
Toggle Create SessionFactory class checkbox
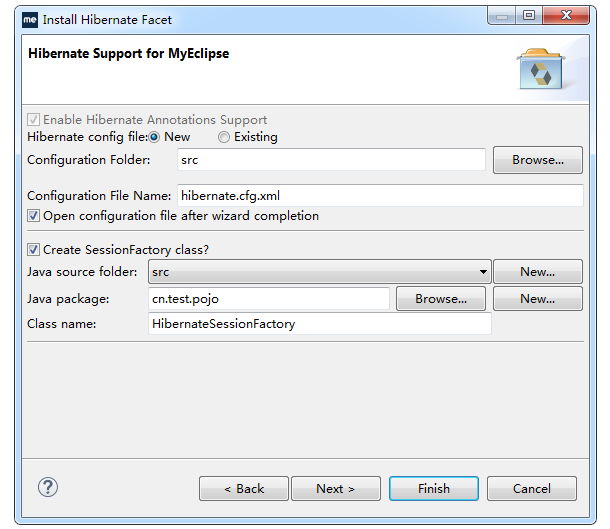pos(33,249)
